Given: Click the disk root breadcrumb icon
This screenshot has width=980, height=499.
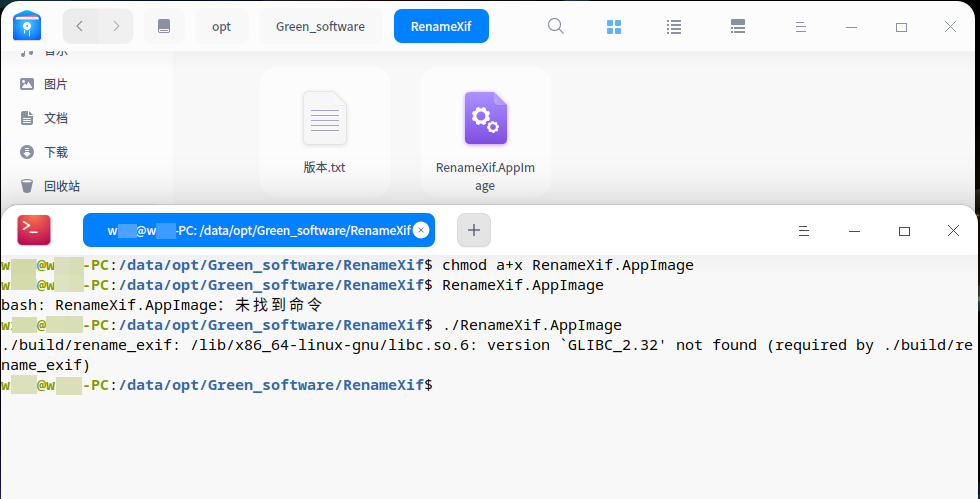Looking at the screenshot, I should [x=165, y=27].
